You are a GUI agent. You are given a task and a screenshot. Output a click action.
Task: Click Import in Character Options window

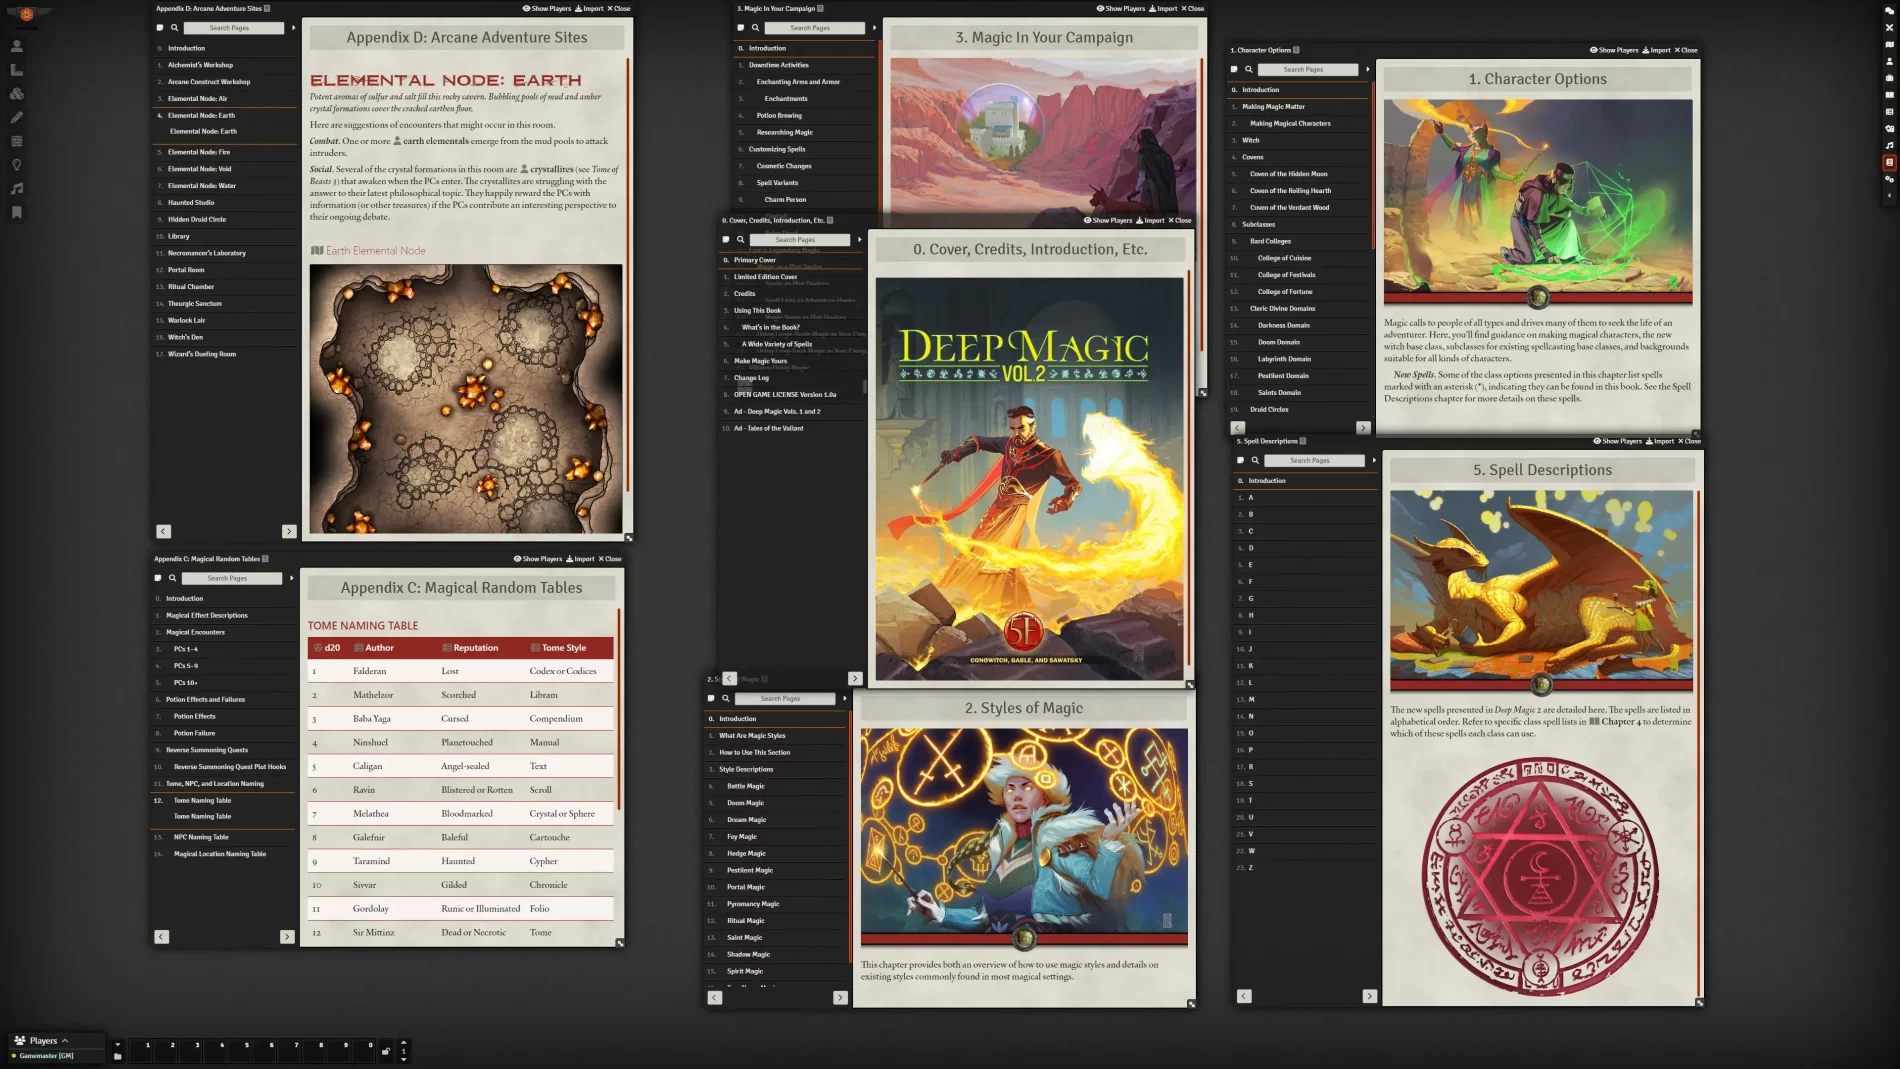[1656, 50]
